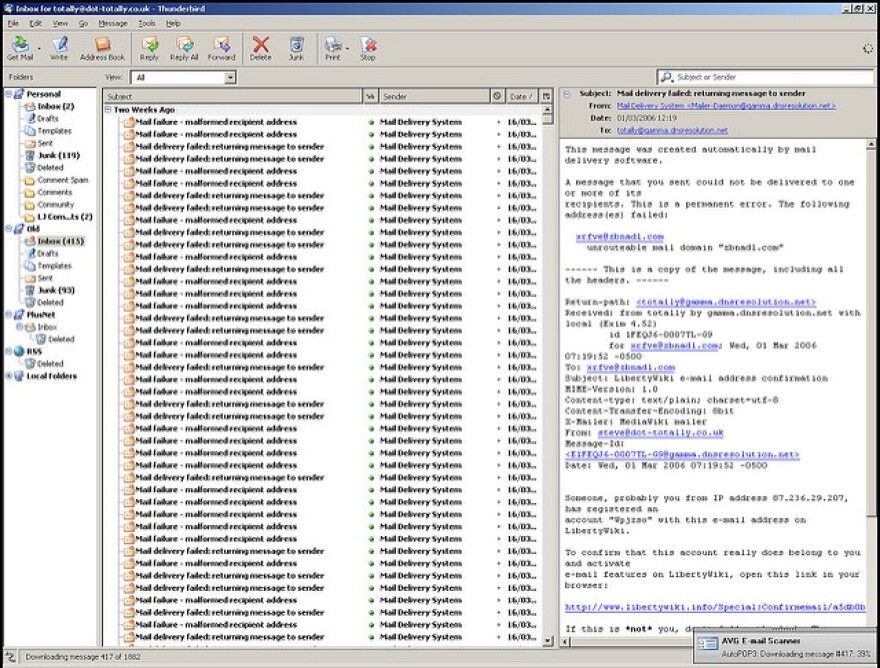Click the read-status column header icon
880x668 pixels.
point(370,97)
